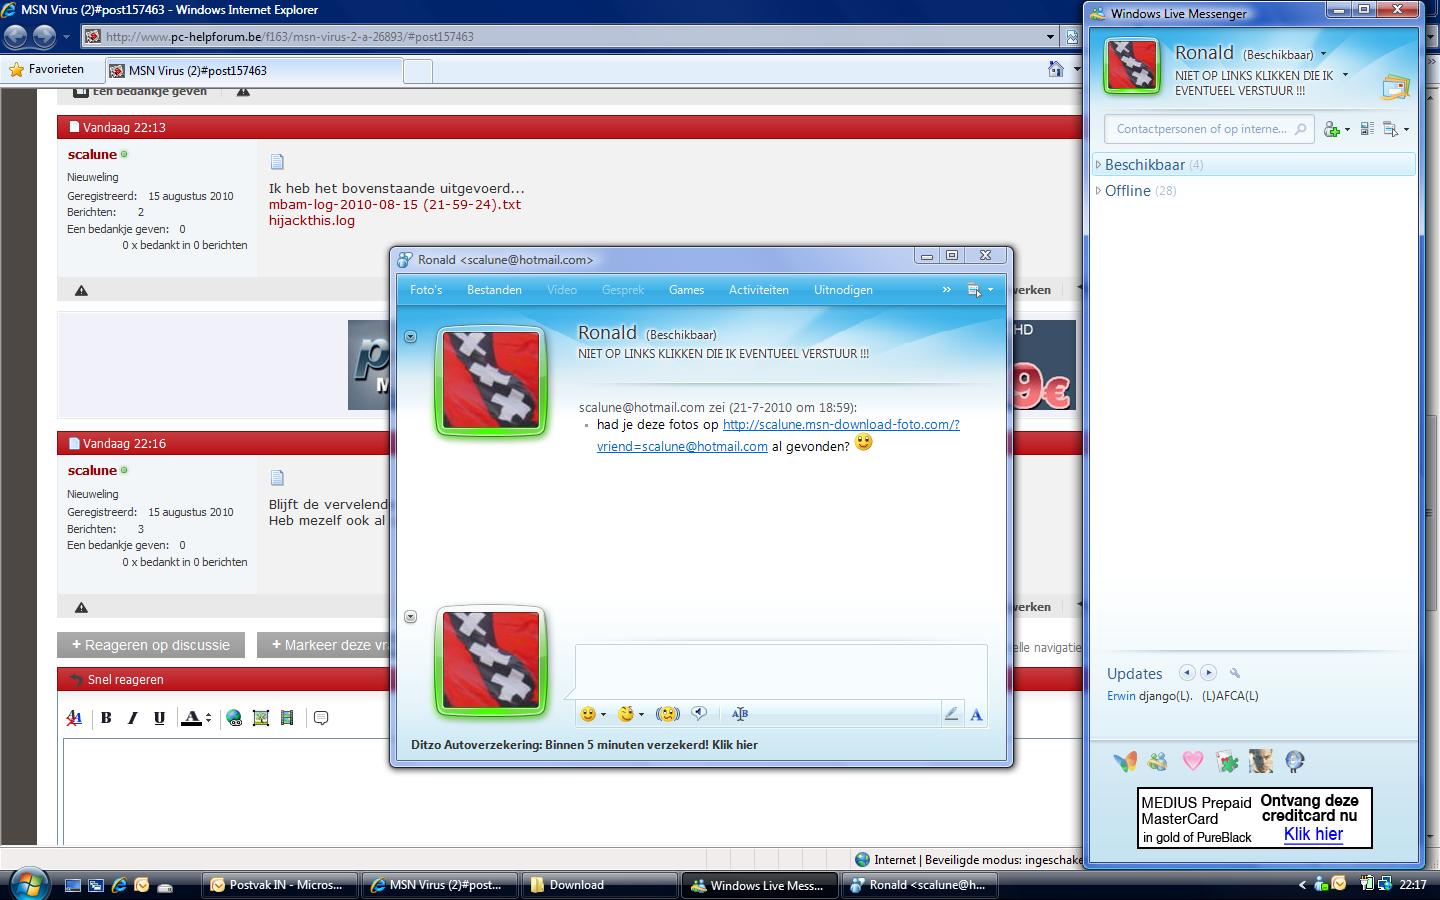Click the quote bubble icon in forum editor

coord(321,718)
